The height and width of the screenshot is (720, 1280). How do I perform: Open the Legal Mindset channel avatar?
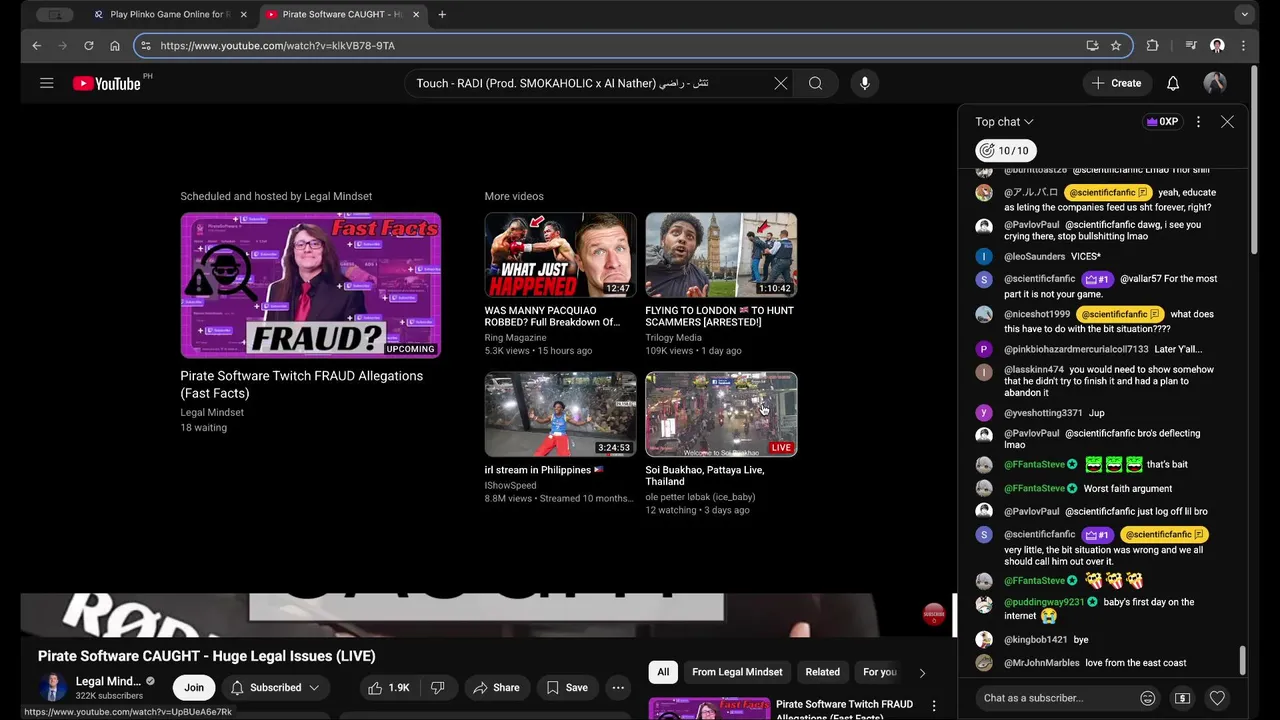[x=53, y=688]
